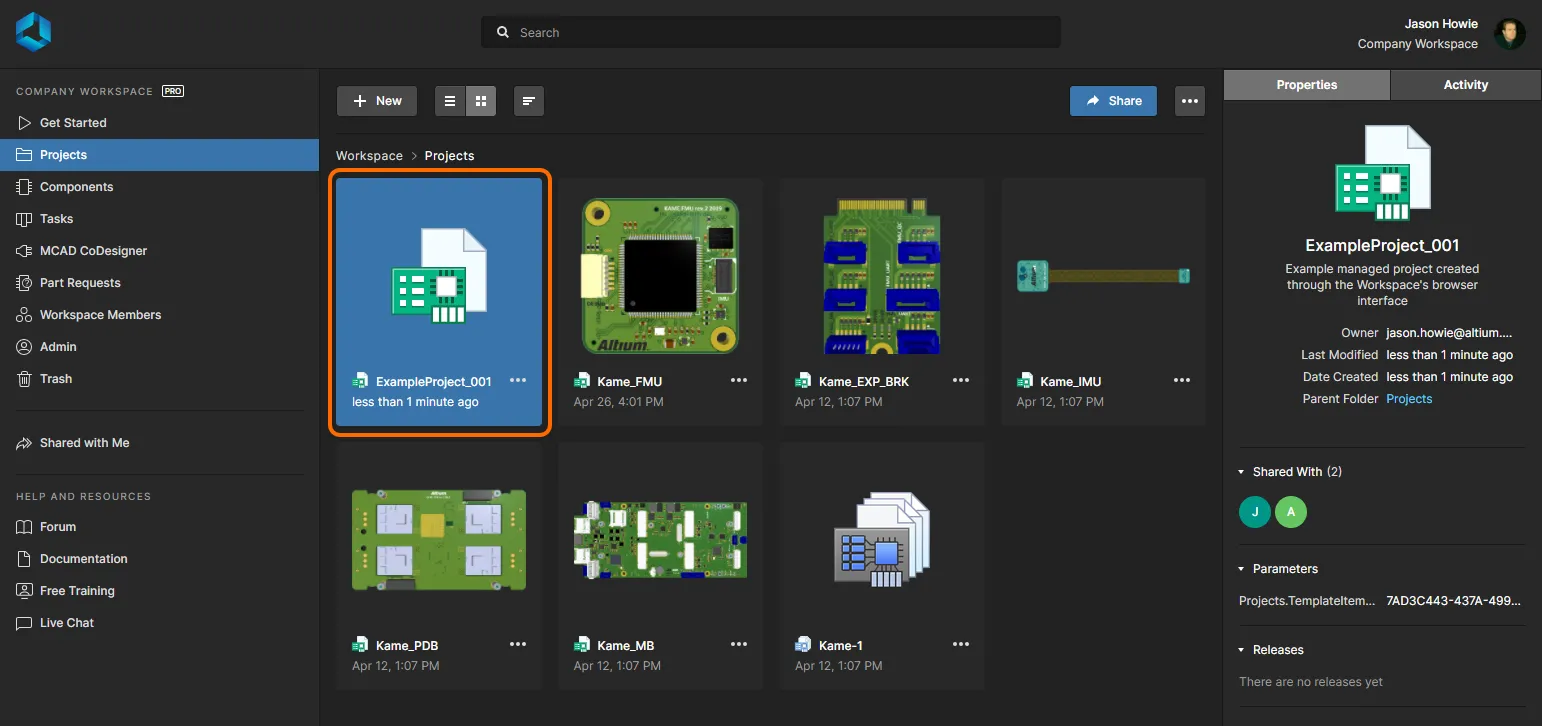Switch to grid tile view
Image resolution: width=1542 pixels, height=726 pixels.
pyautogui.click(x=481, y=101)
